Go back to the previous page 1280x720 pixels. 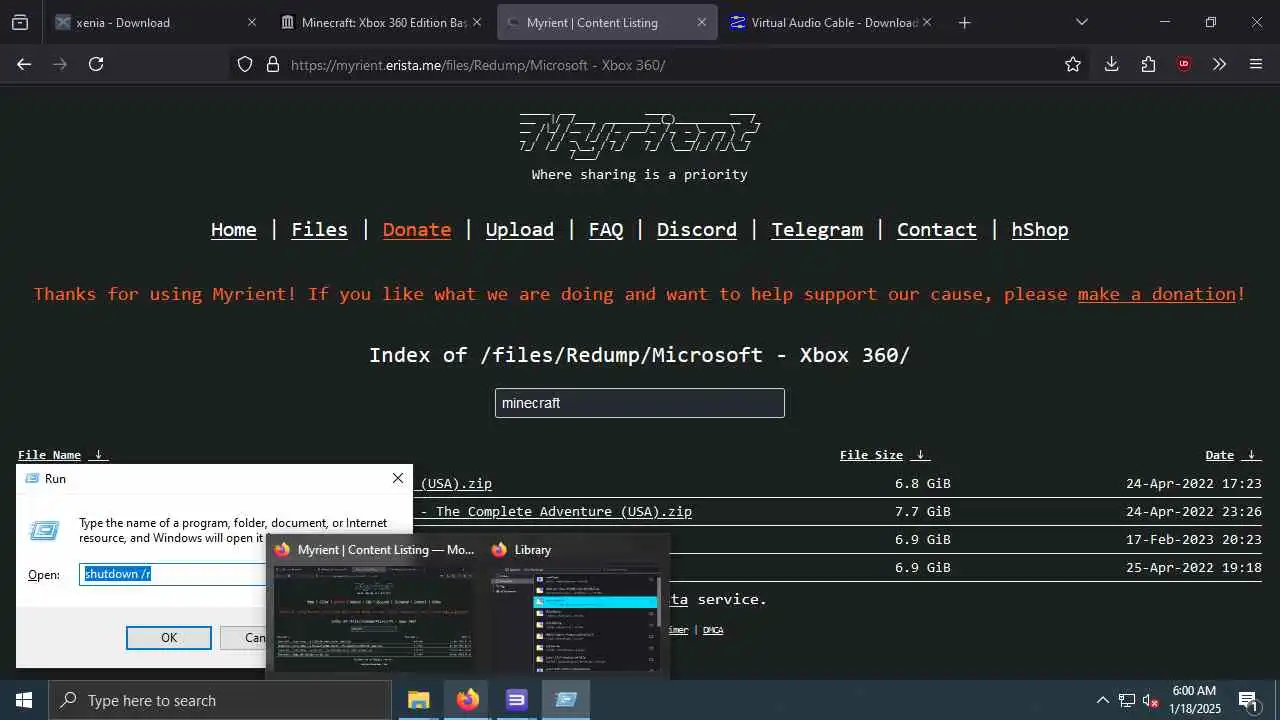pyautogui.click(x=24, y=64)
